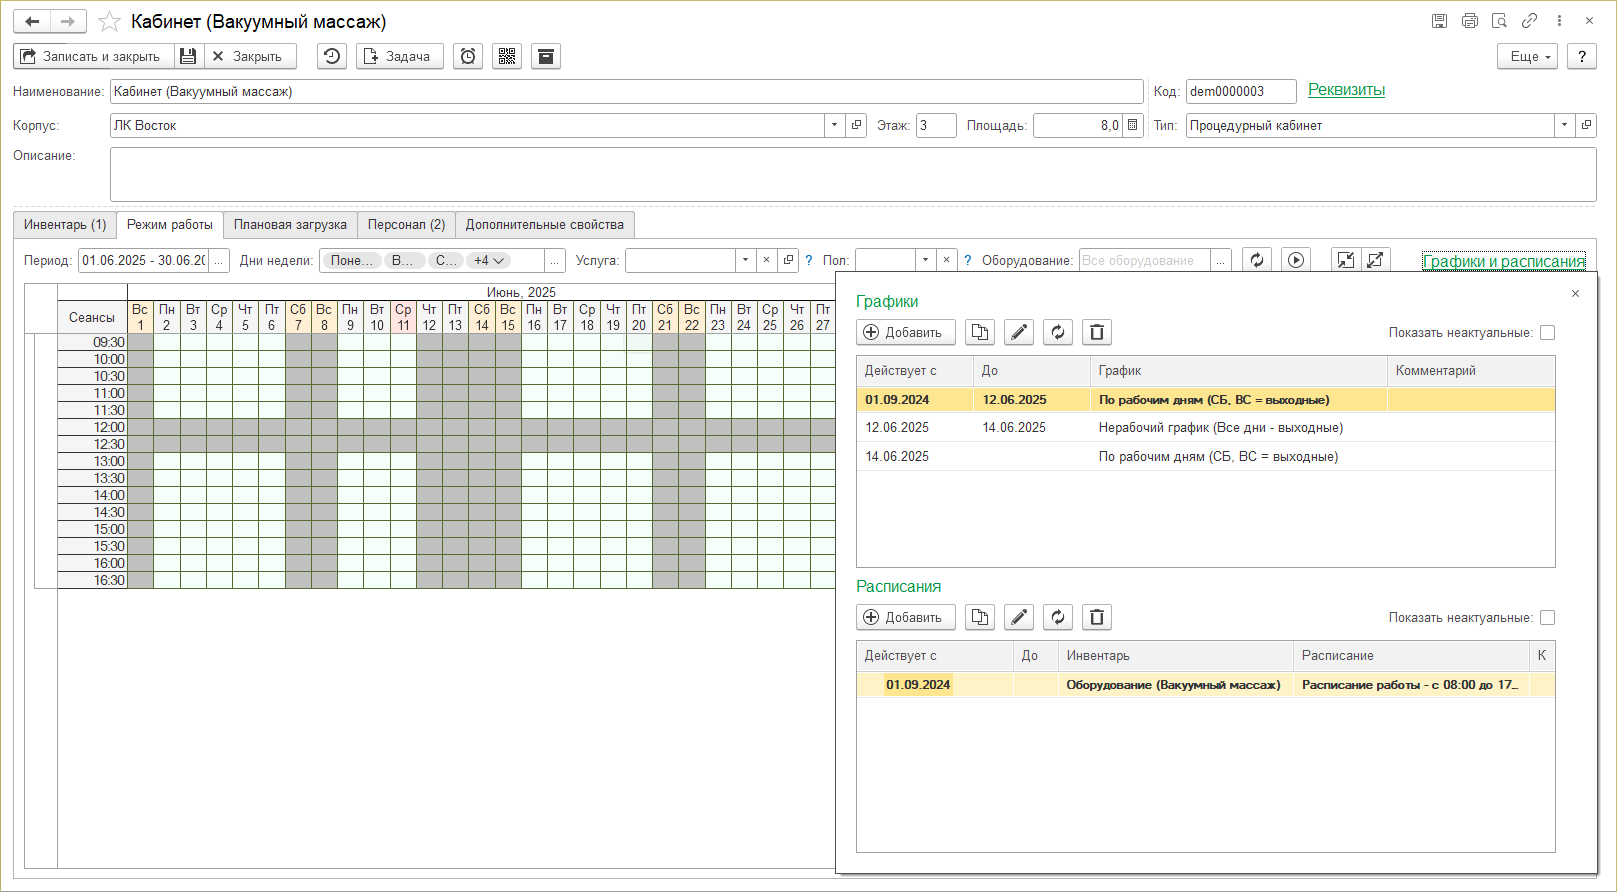Click the QR code icon in toolbar
Screen dimensions: 1617x892
(507, 57)
